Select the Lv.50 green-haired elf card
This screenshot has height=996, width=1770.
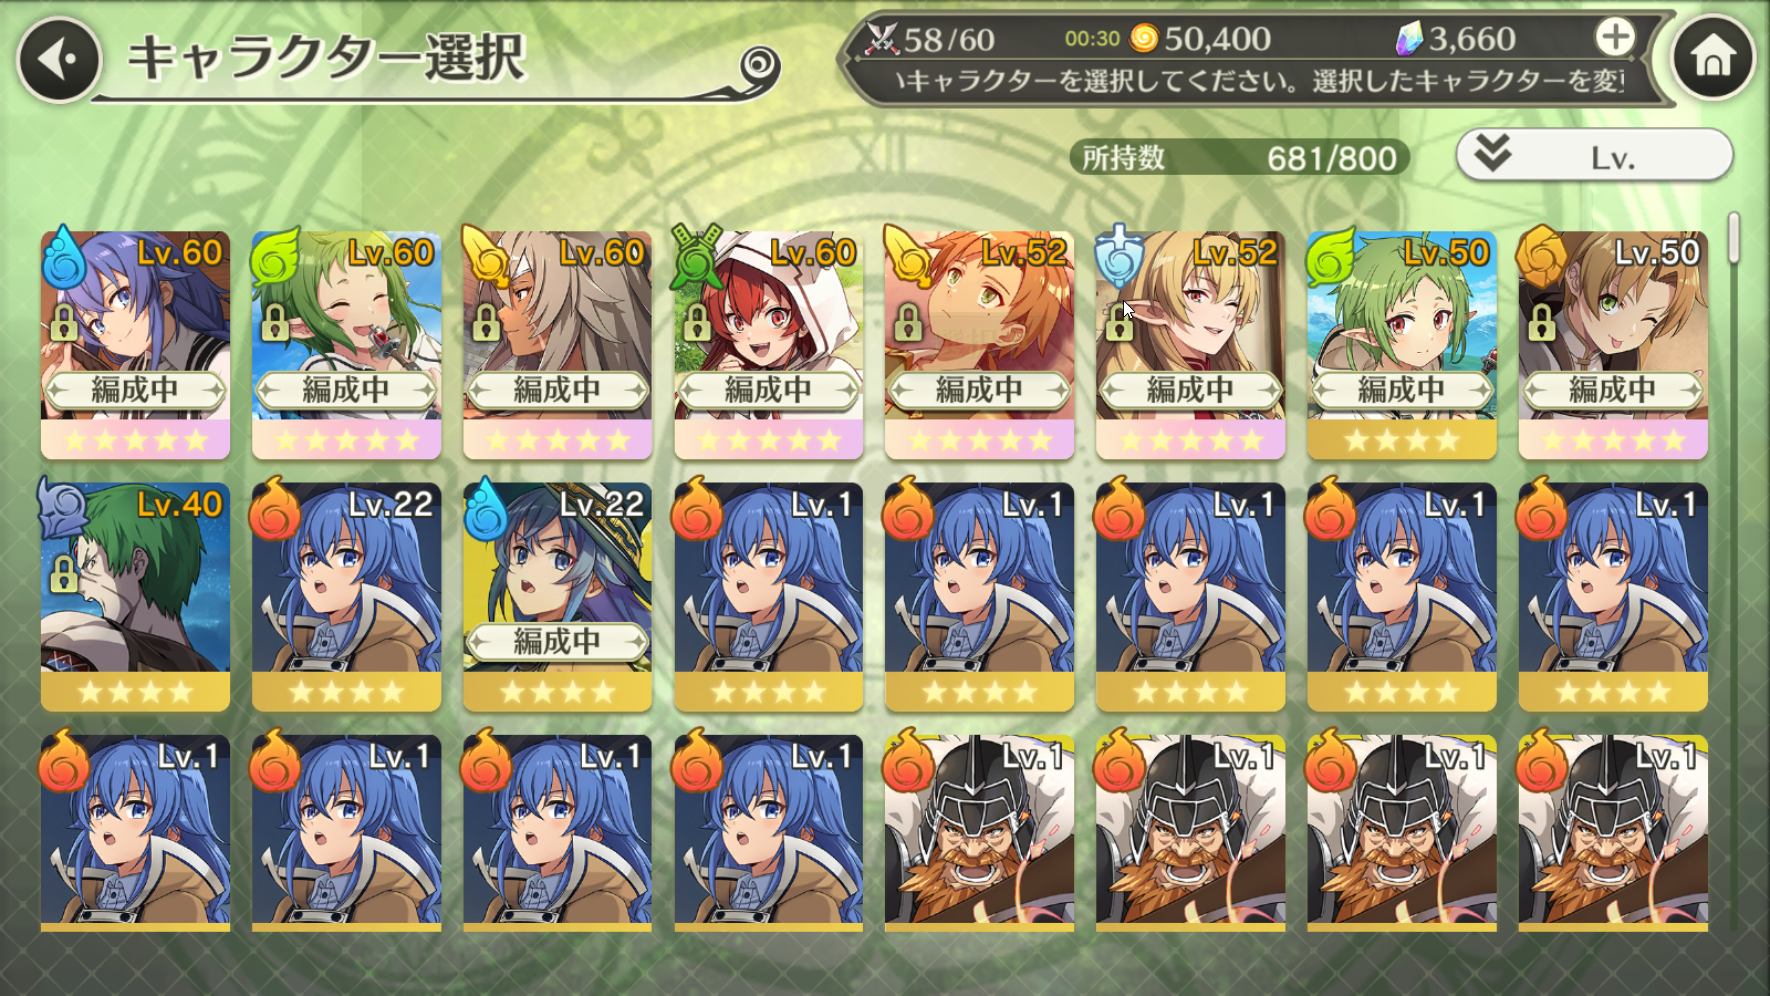coord(1401,345)
